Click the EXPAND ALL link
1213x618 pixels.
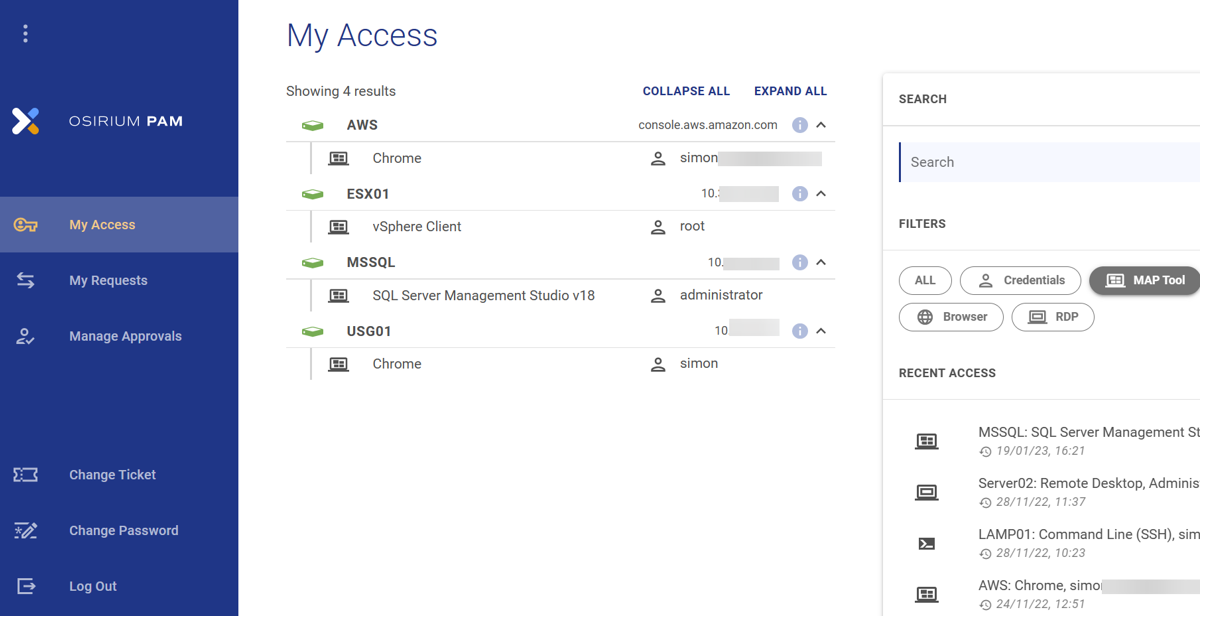point(790,90)
